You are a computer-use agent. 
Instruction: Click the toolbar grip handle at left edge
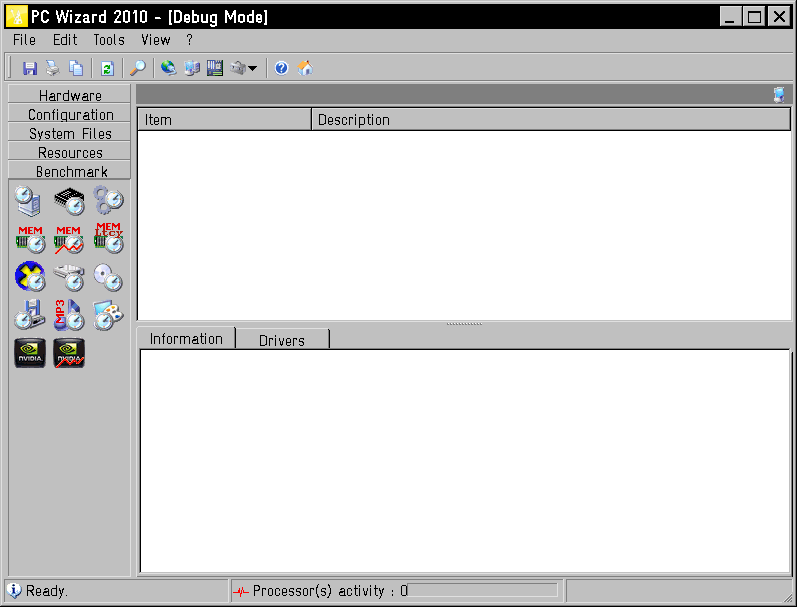point(10,68)
